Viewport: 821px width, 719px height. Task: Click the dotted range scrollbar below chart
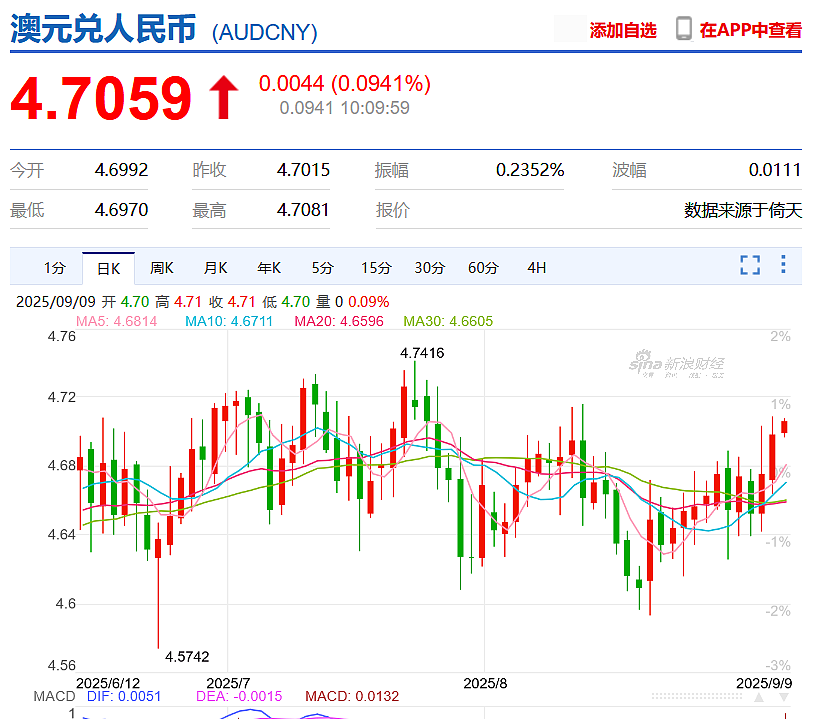click(697, 696)
